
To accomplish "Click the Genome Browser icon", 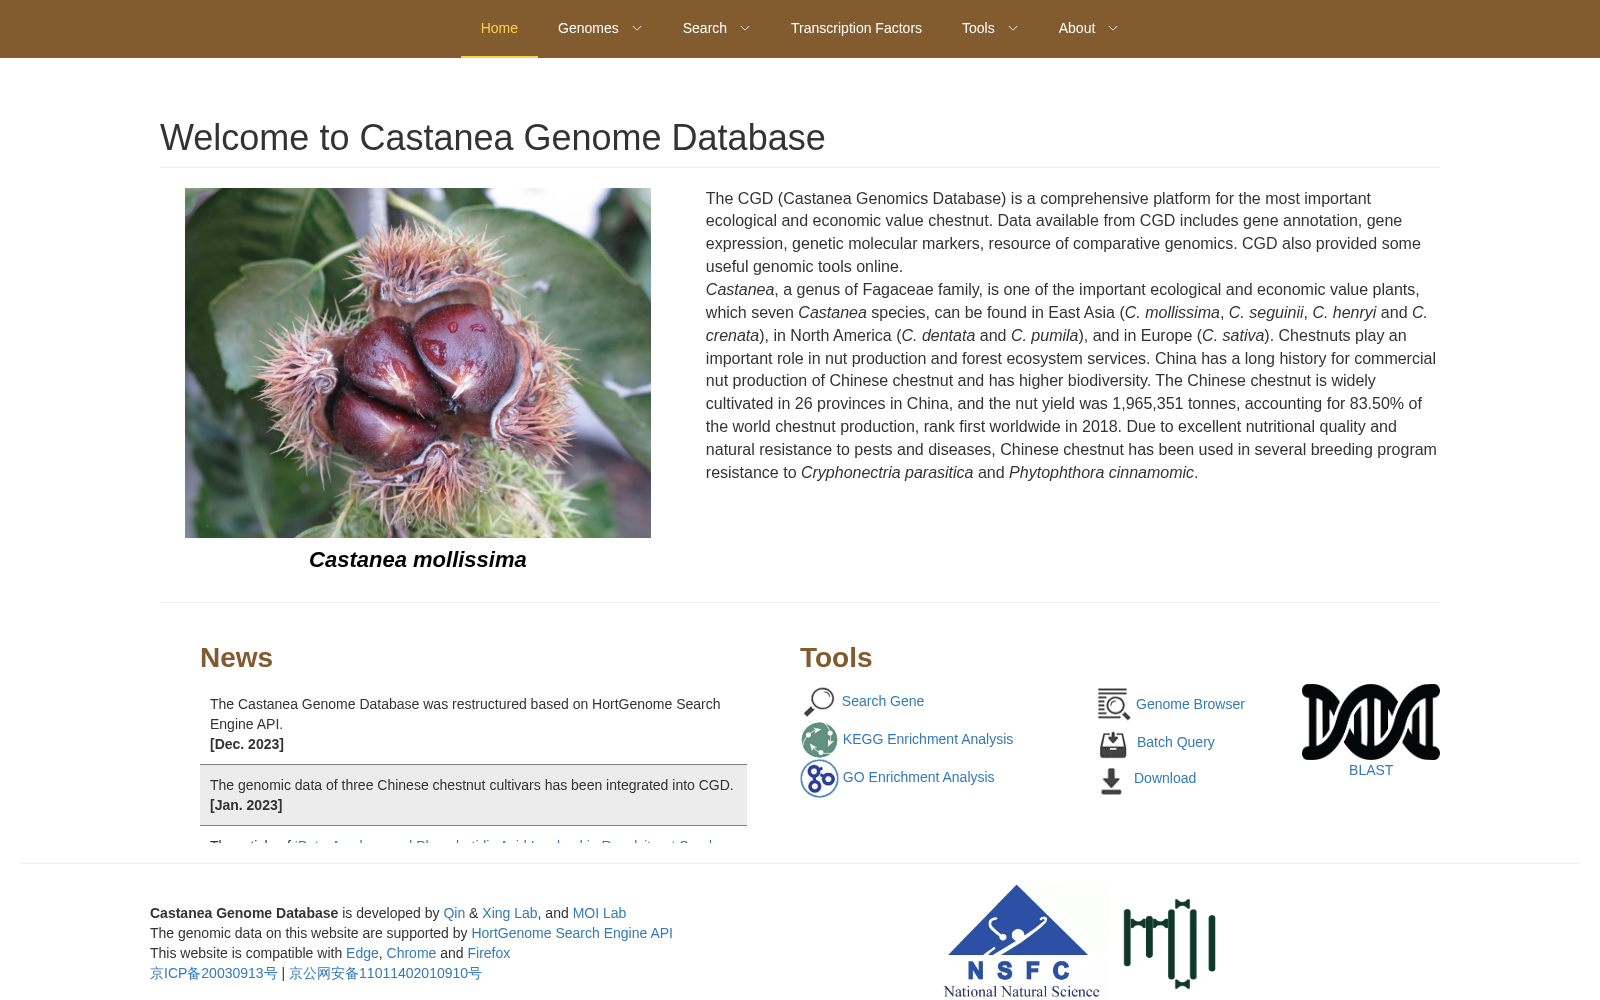I will point(1113,704).
